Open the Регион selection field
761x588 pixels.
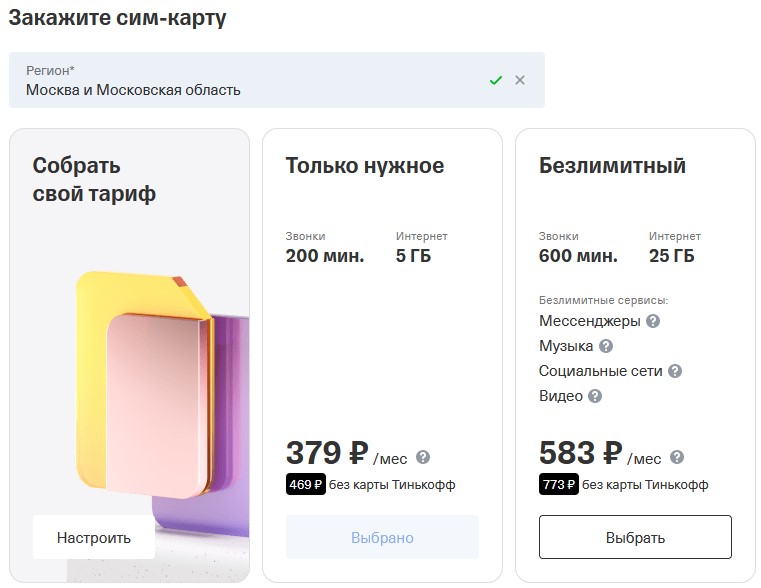pos(277,80)
